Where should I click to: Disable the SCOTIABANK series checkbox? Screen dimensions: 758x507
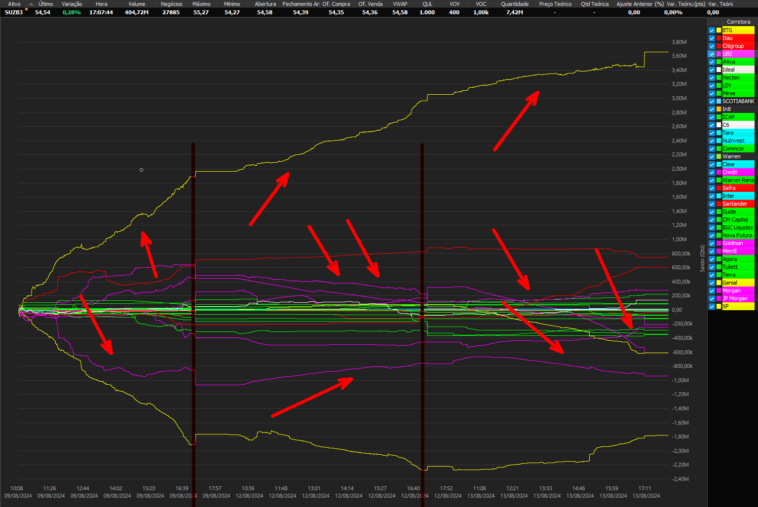click(713, 101)
